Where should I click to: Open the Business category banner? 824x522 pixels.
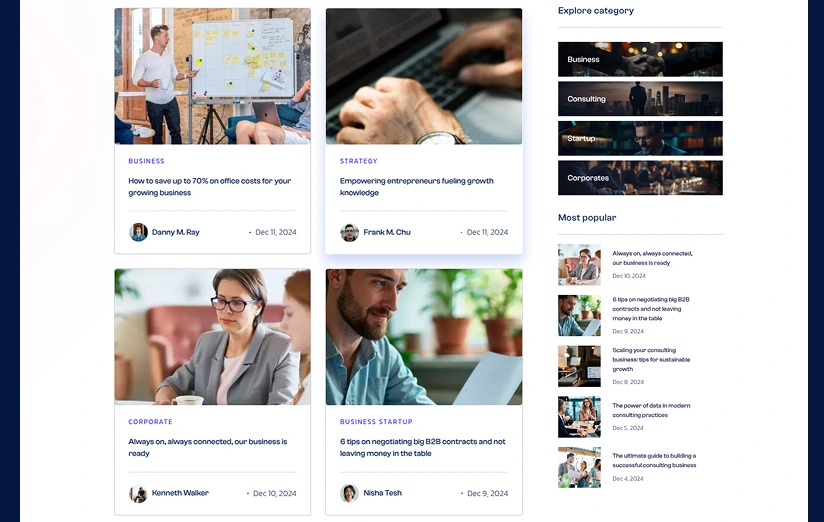point(640,59)
